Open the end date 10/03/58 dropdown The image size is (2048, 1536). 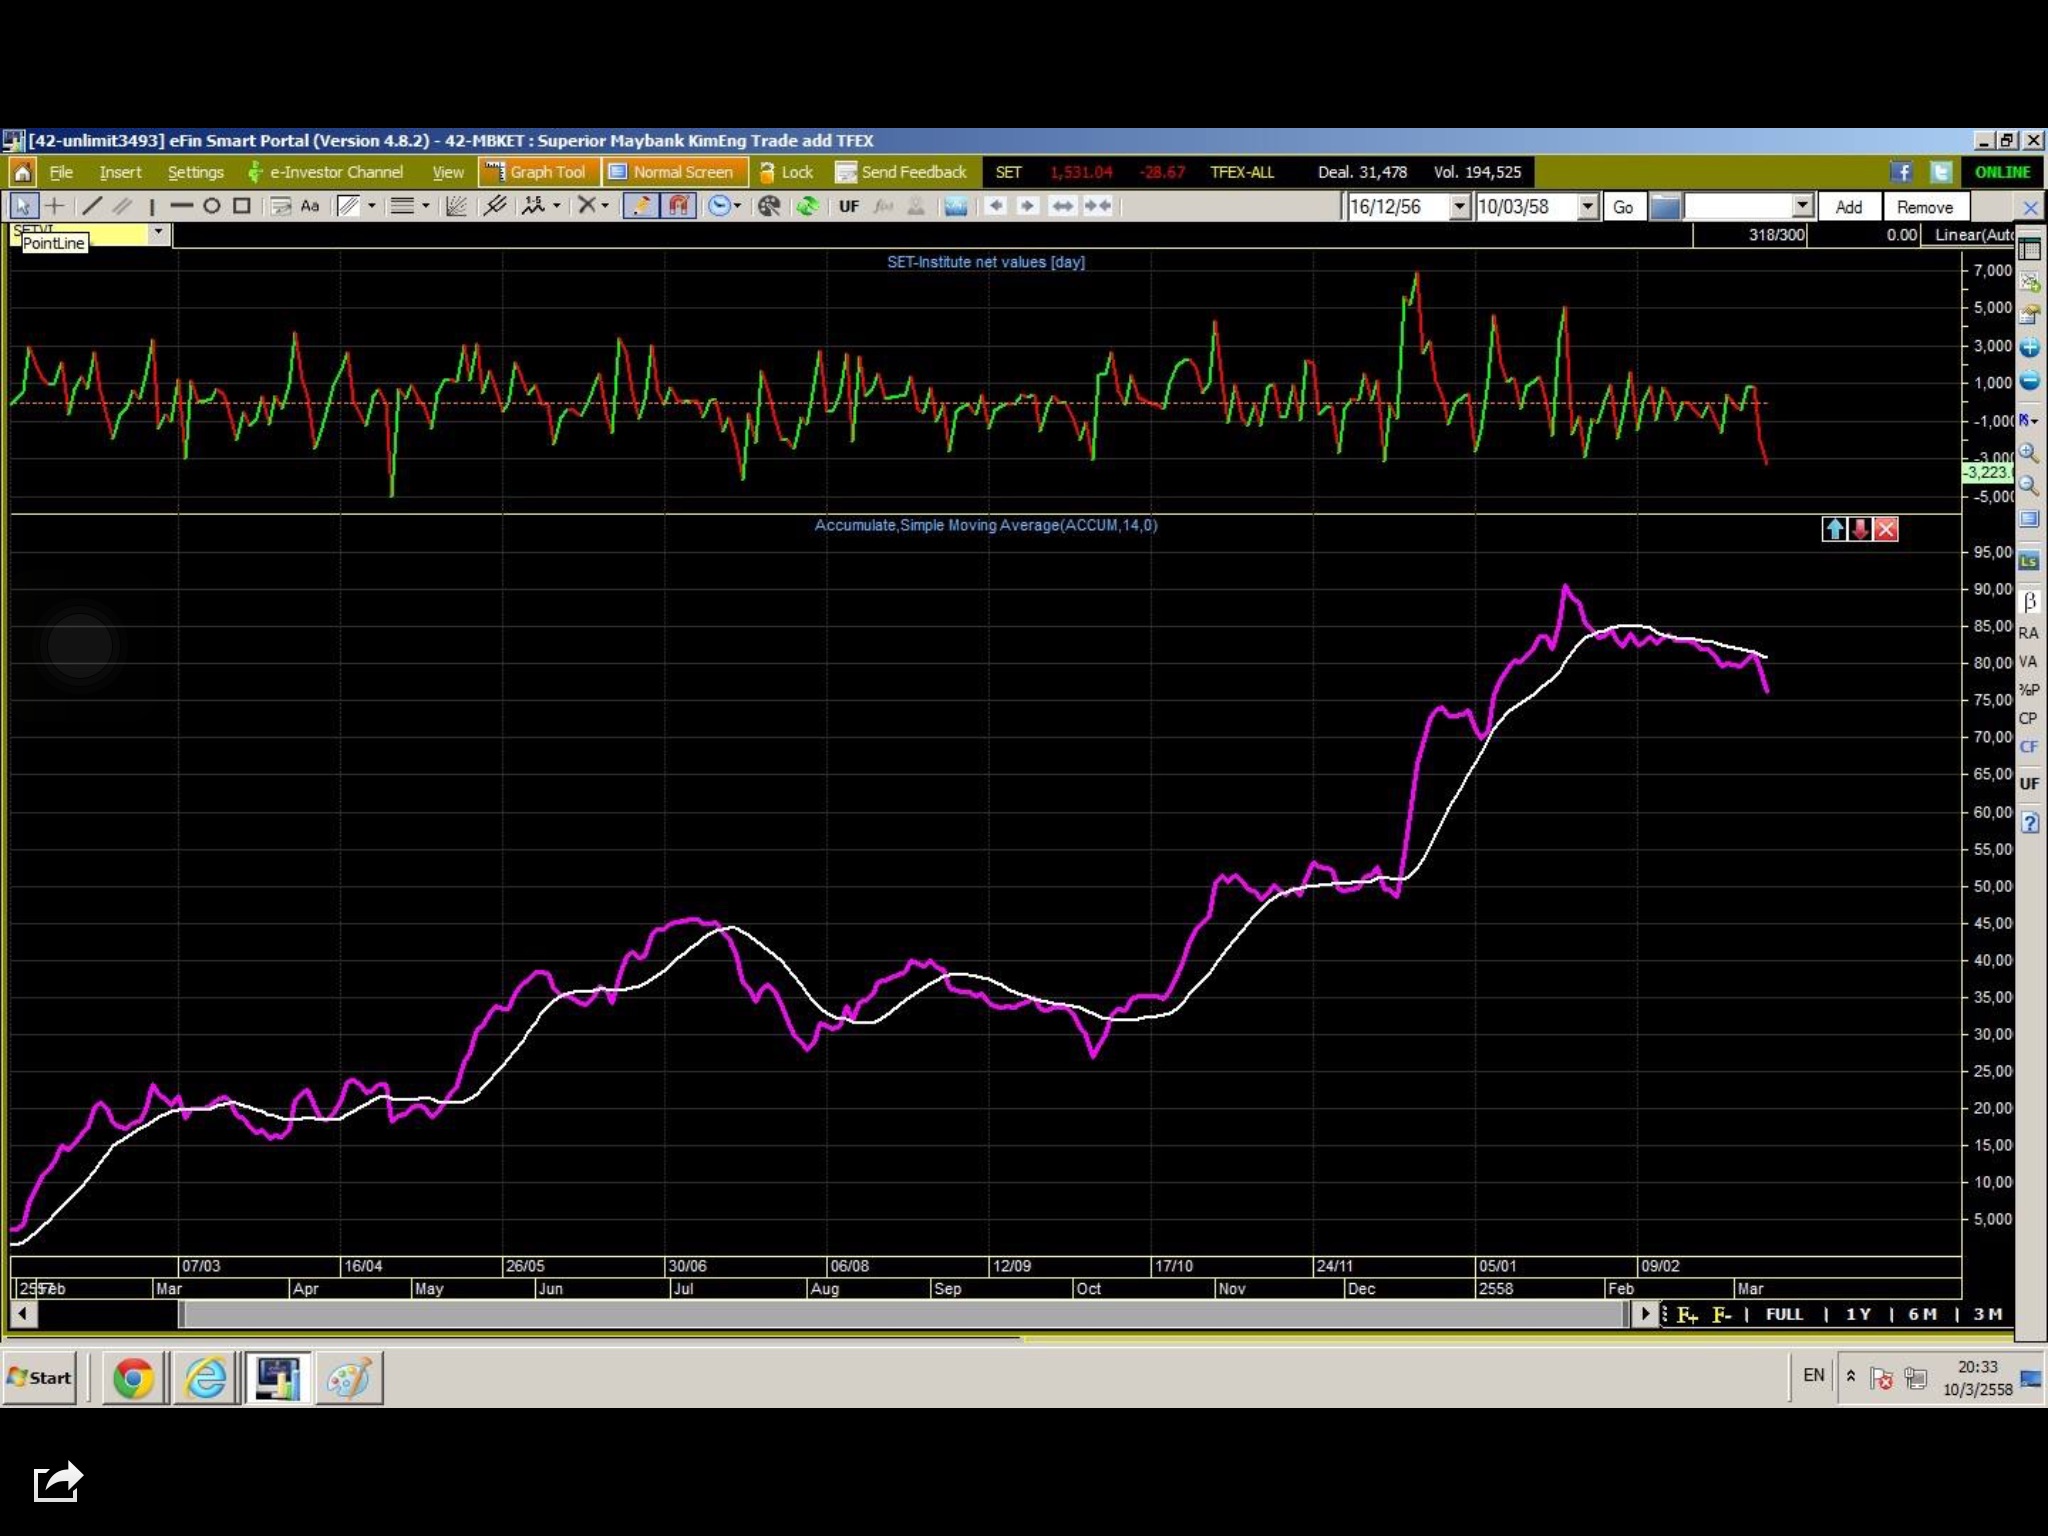point(1587,207)
